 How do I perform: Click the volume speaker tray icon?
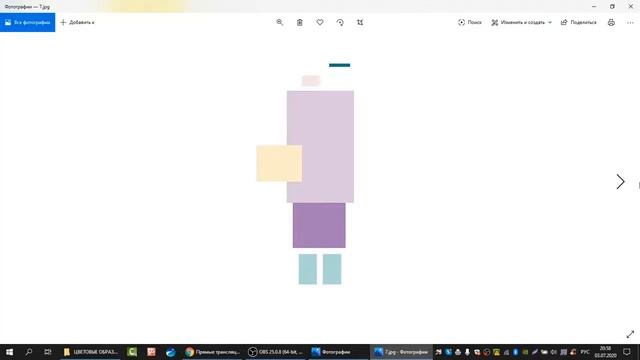click(x=553, y=352)
